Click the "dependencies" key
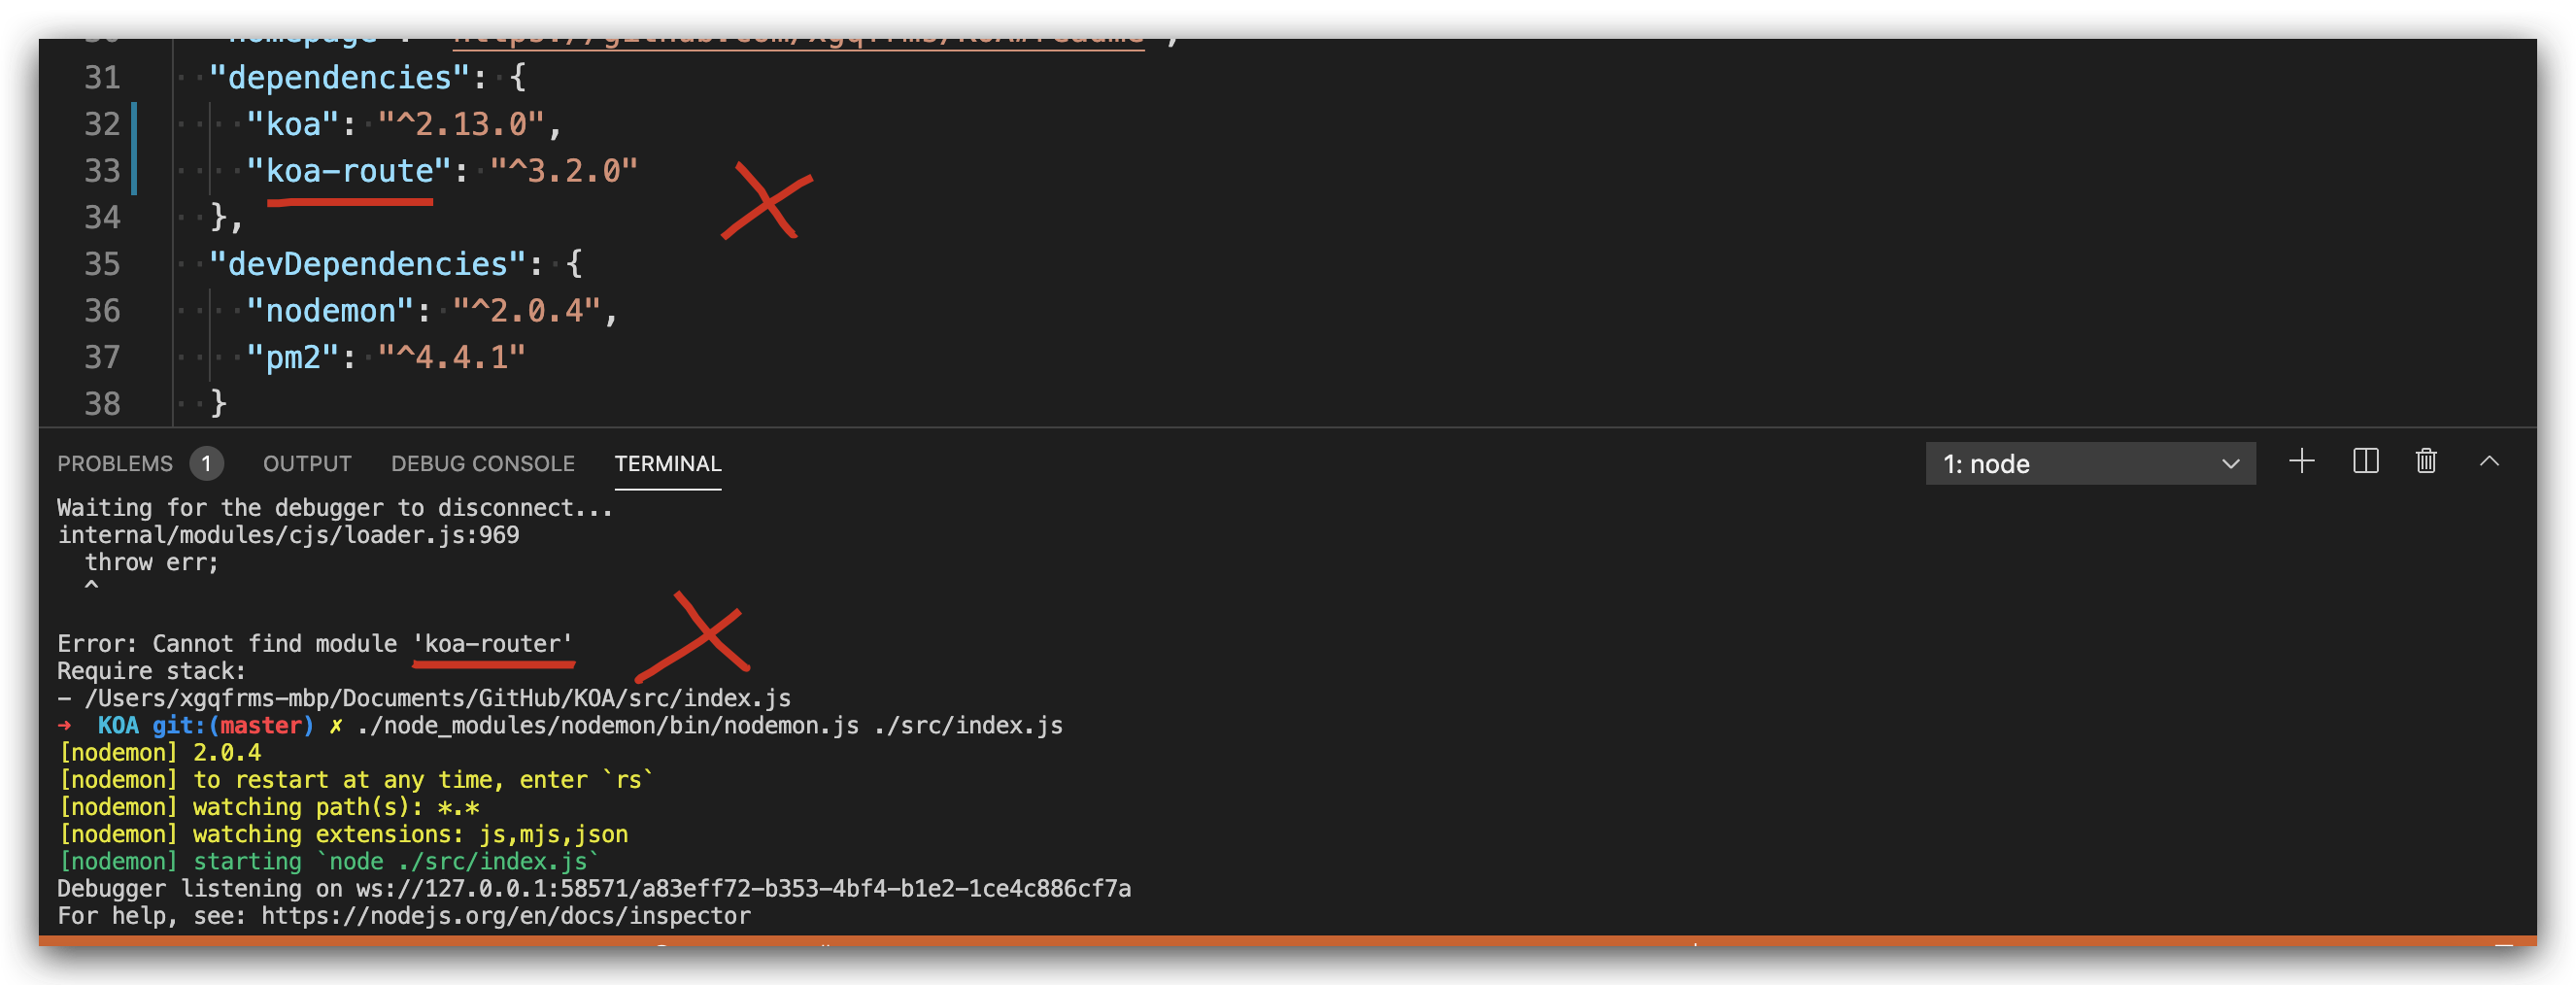The height and width of the screenshot is (985, 2576). 339,78
